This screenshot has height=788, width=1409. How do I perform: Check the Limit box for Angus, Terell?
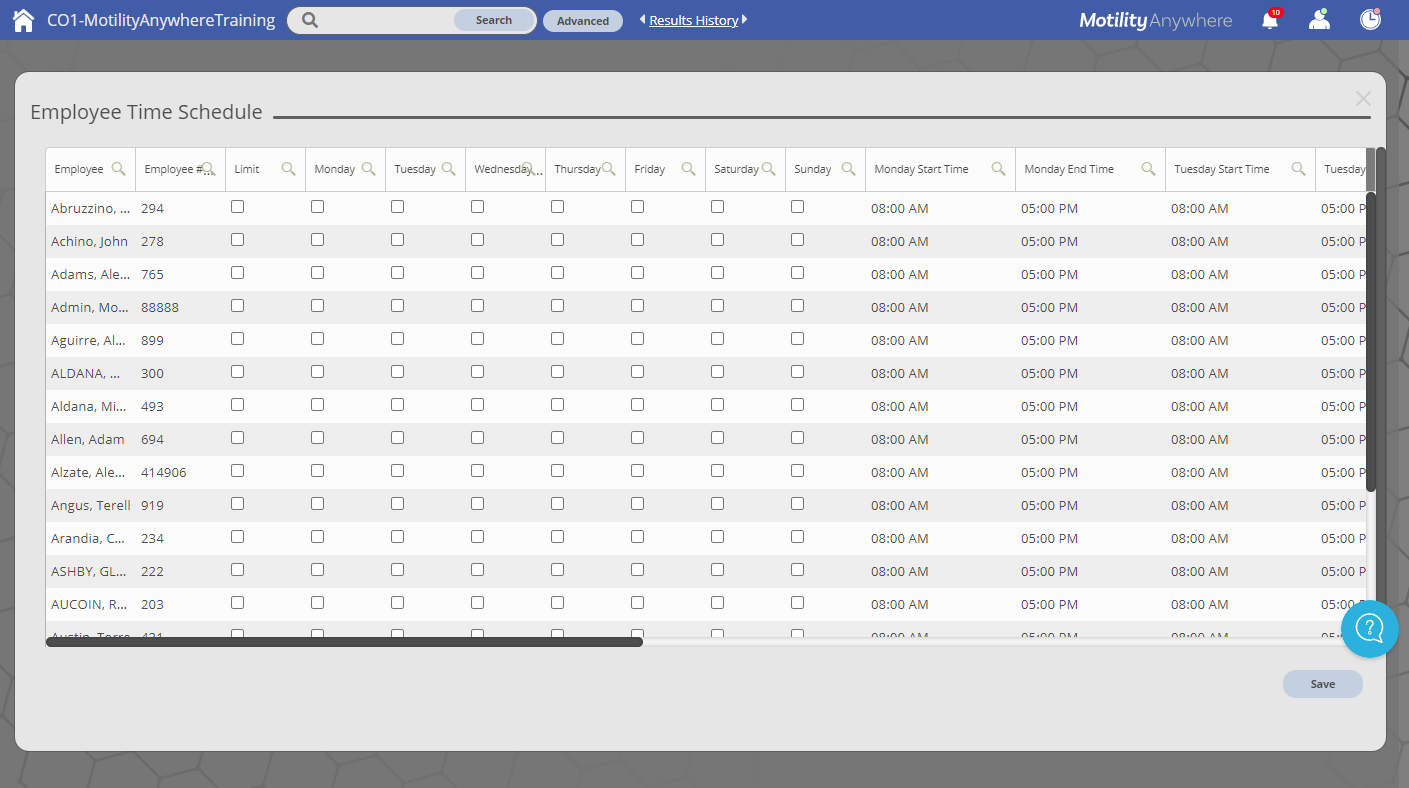237,503
